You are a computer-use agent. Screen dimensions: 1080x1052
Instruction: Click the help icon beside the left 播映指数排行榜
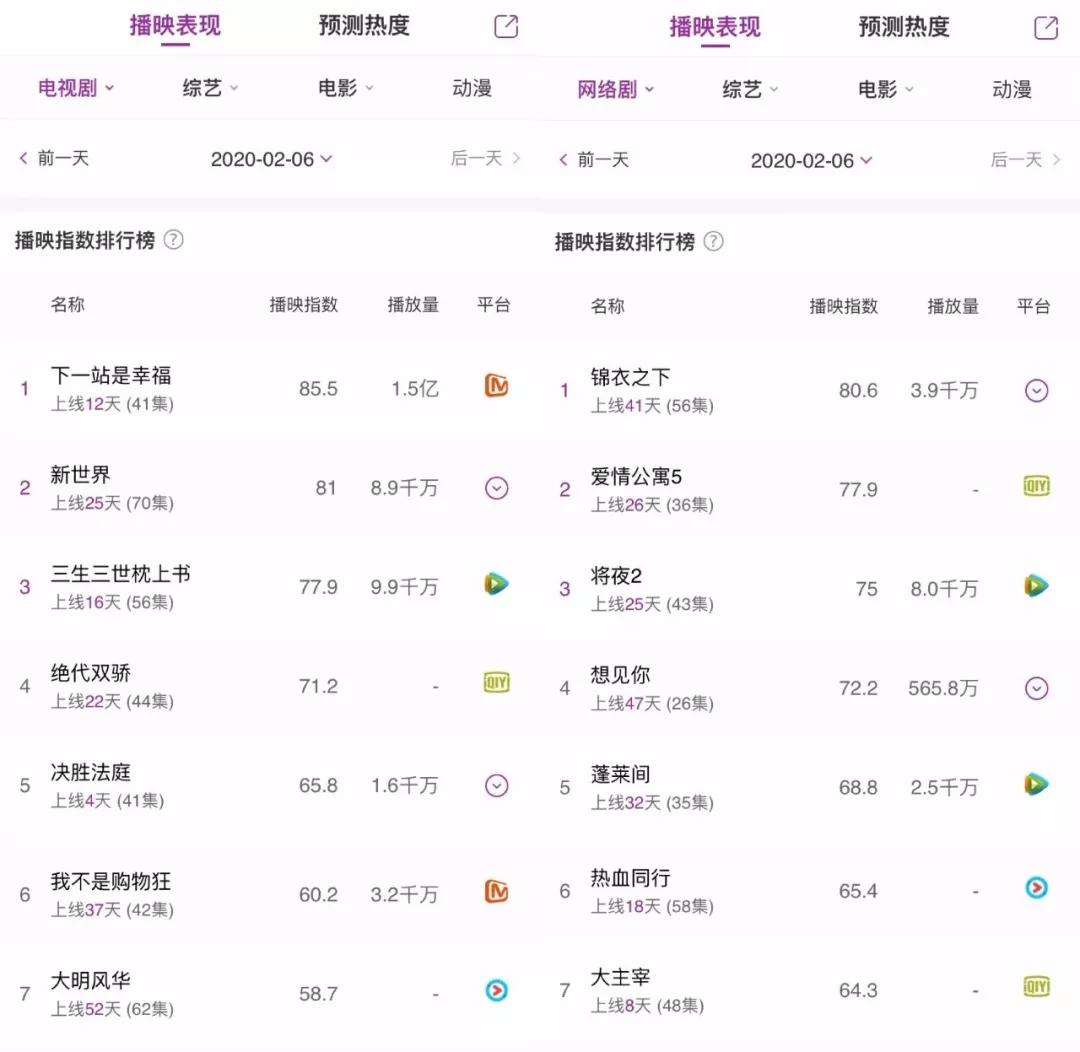pos(173,240)
